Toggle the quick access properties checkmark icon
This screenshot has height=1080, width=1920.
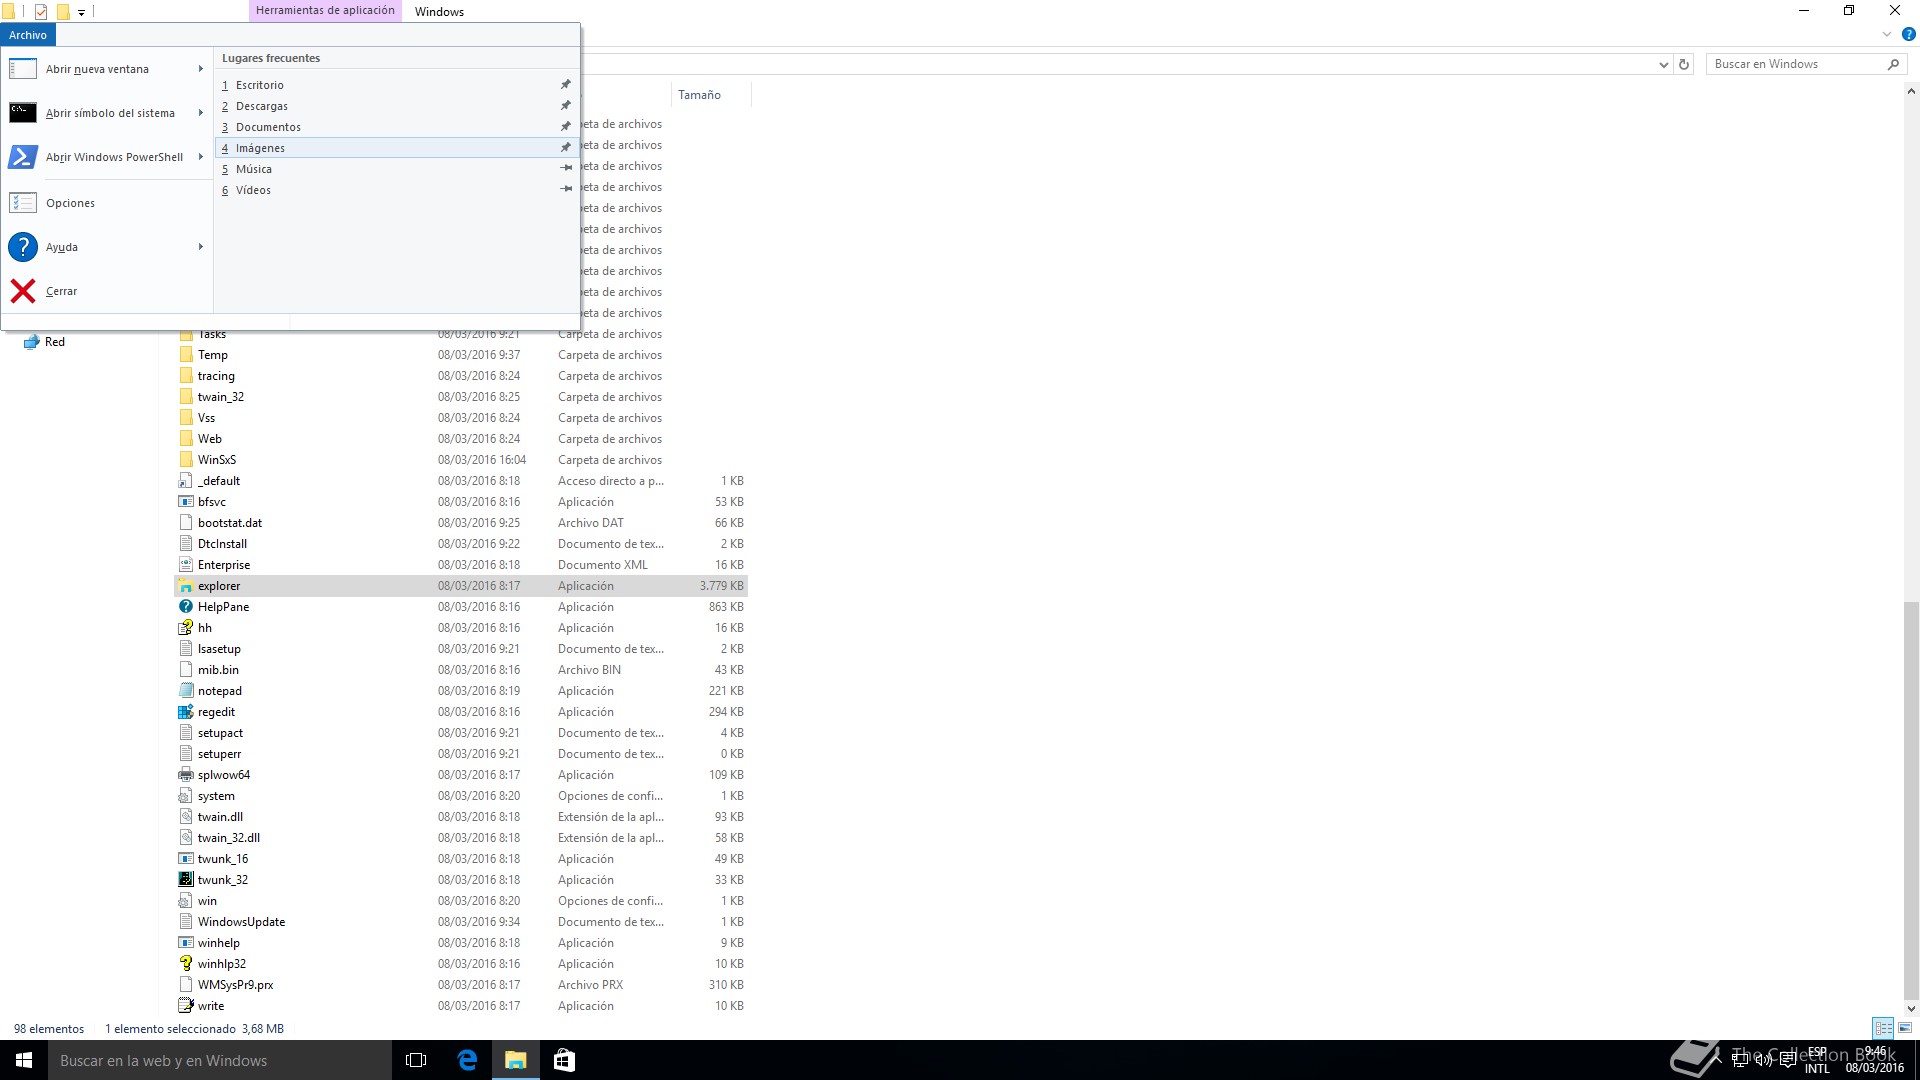pos(41,12)
